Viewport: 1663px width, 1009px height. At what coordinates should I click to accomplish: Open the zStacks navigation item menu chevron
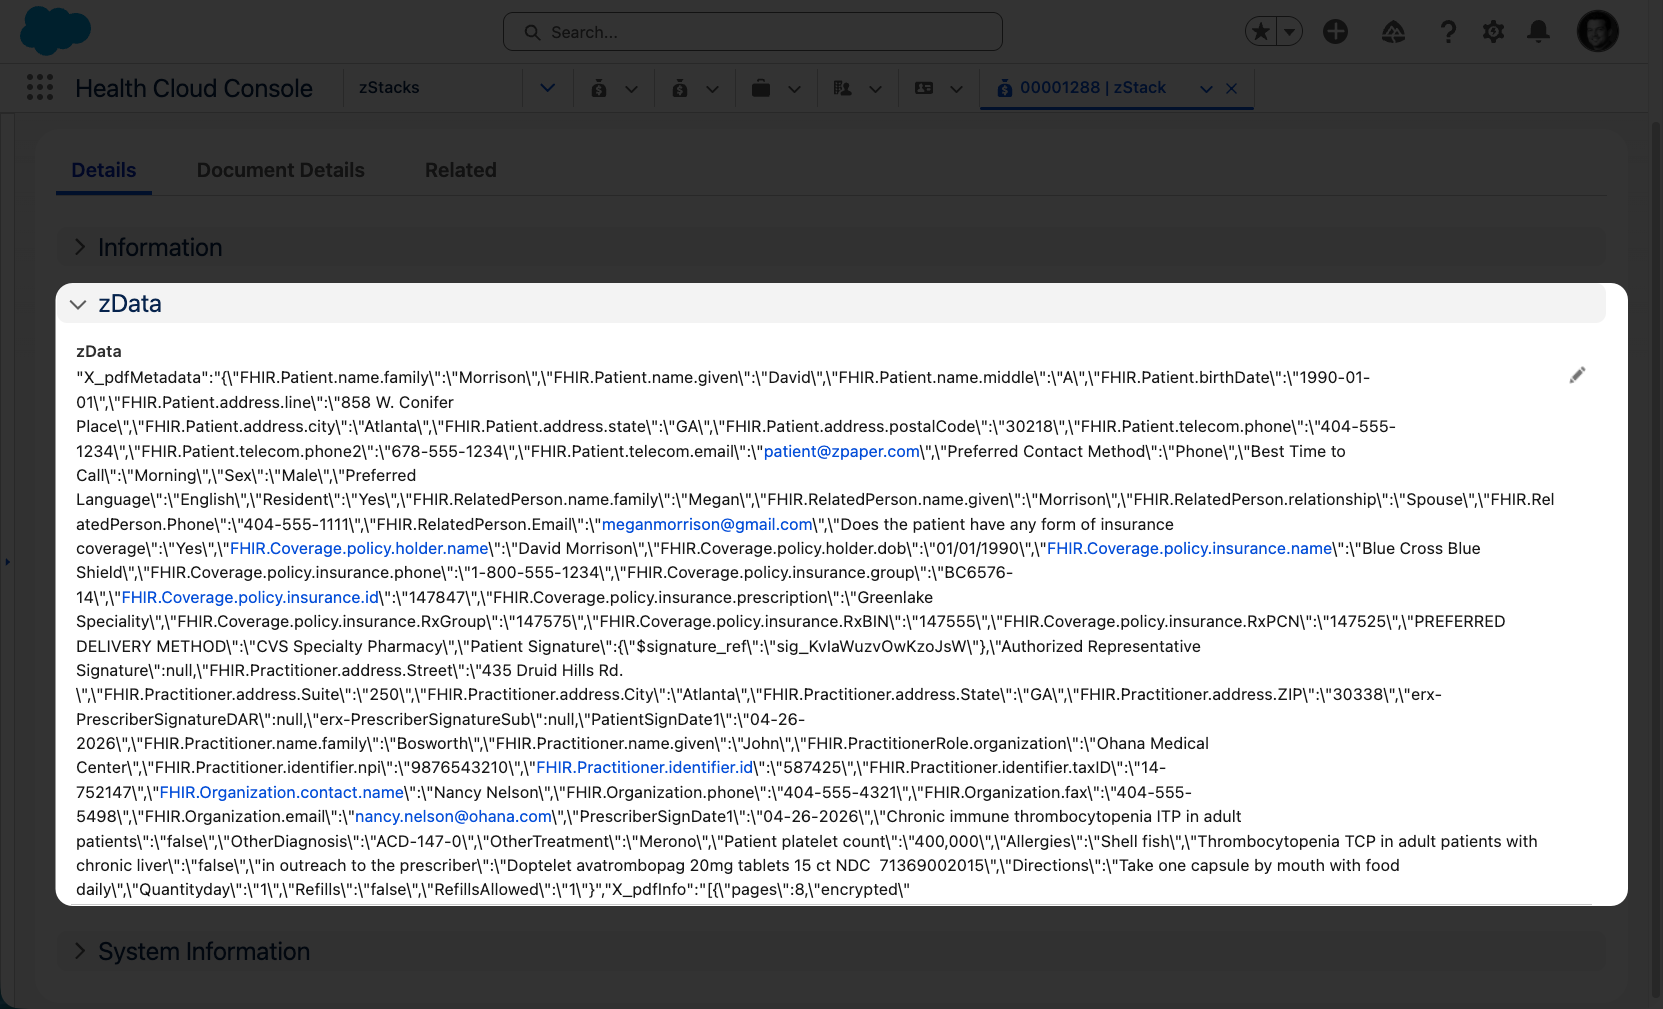pos(548,88)
